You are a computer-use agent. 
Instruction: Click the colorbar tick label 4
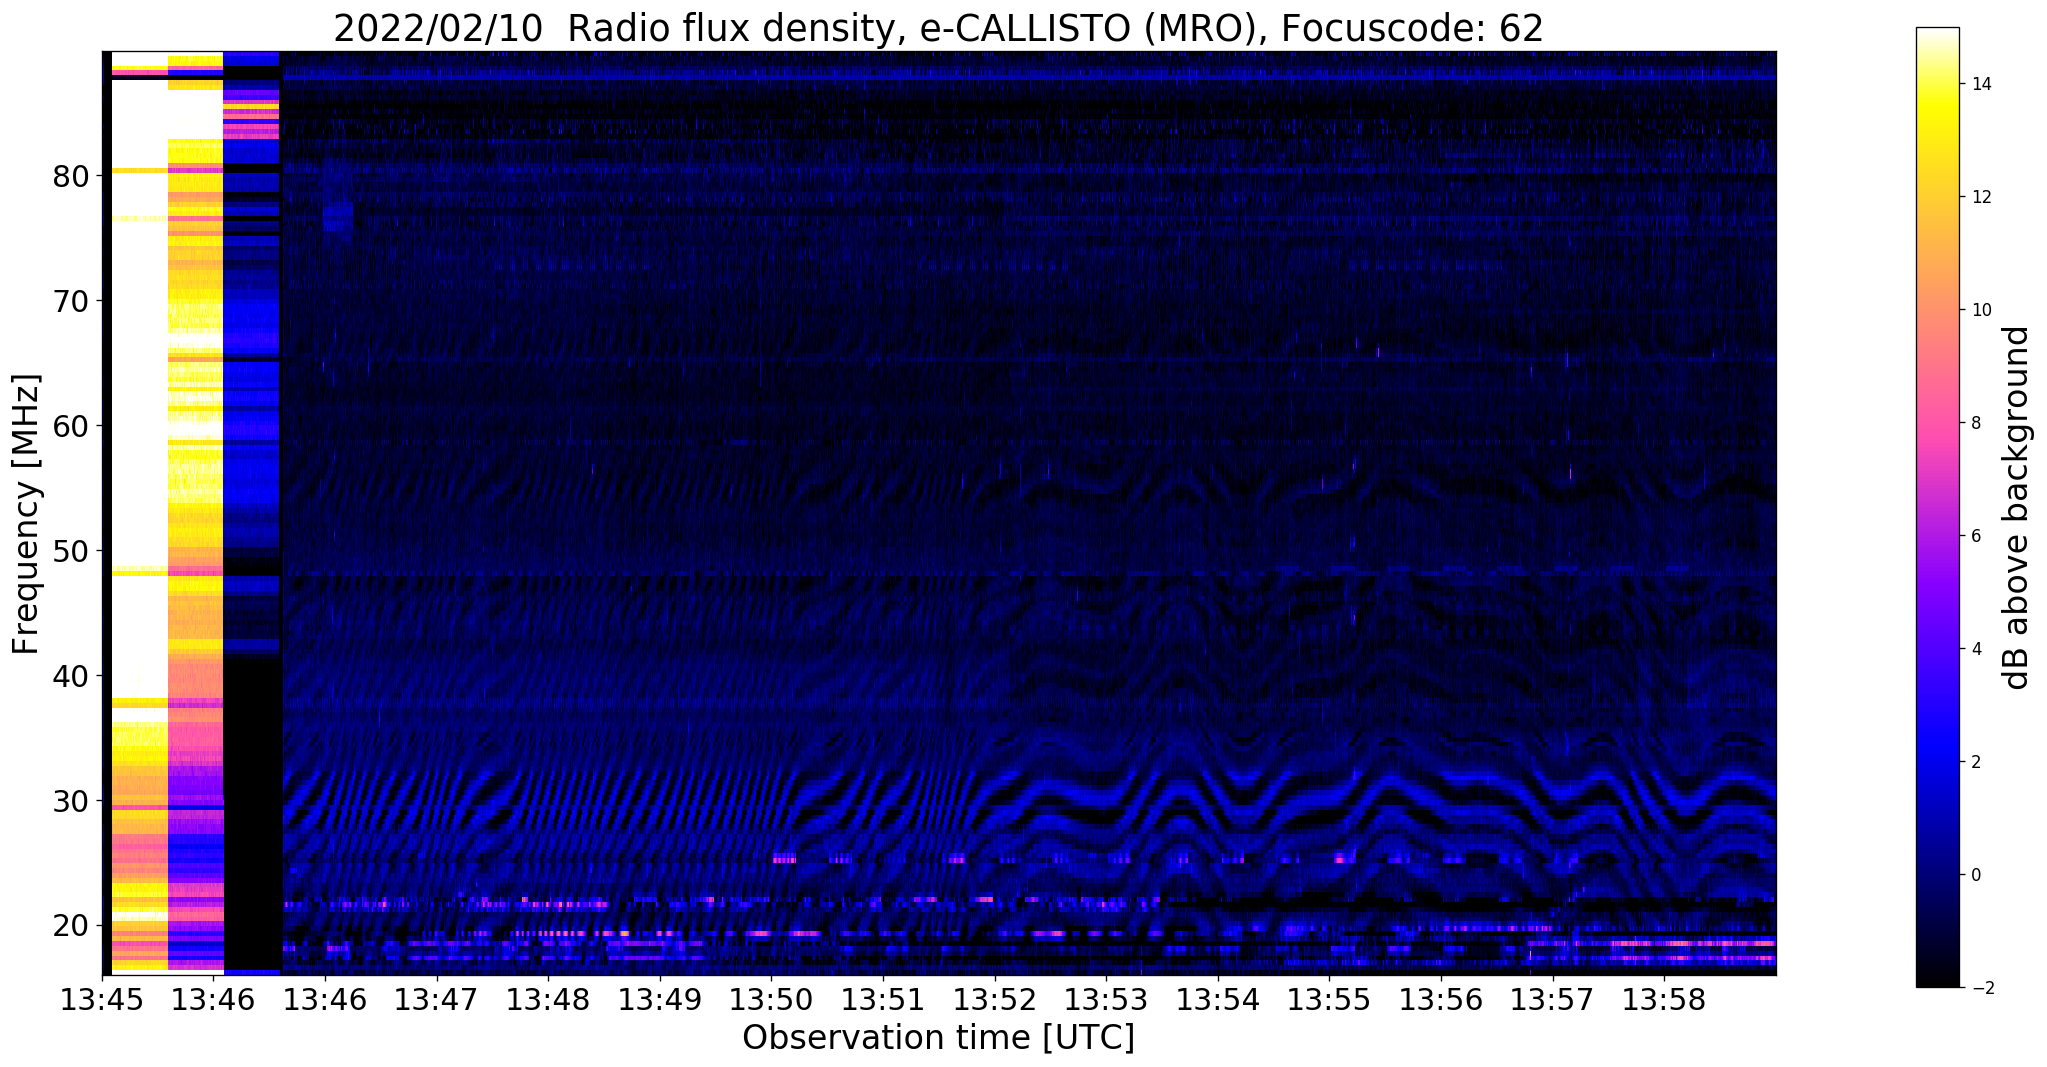point(1974,649)
